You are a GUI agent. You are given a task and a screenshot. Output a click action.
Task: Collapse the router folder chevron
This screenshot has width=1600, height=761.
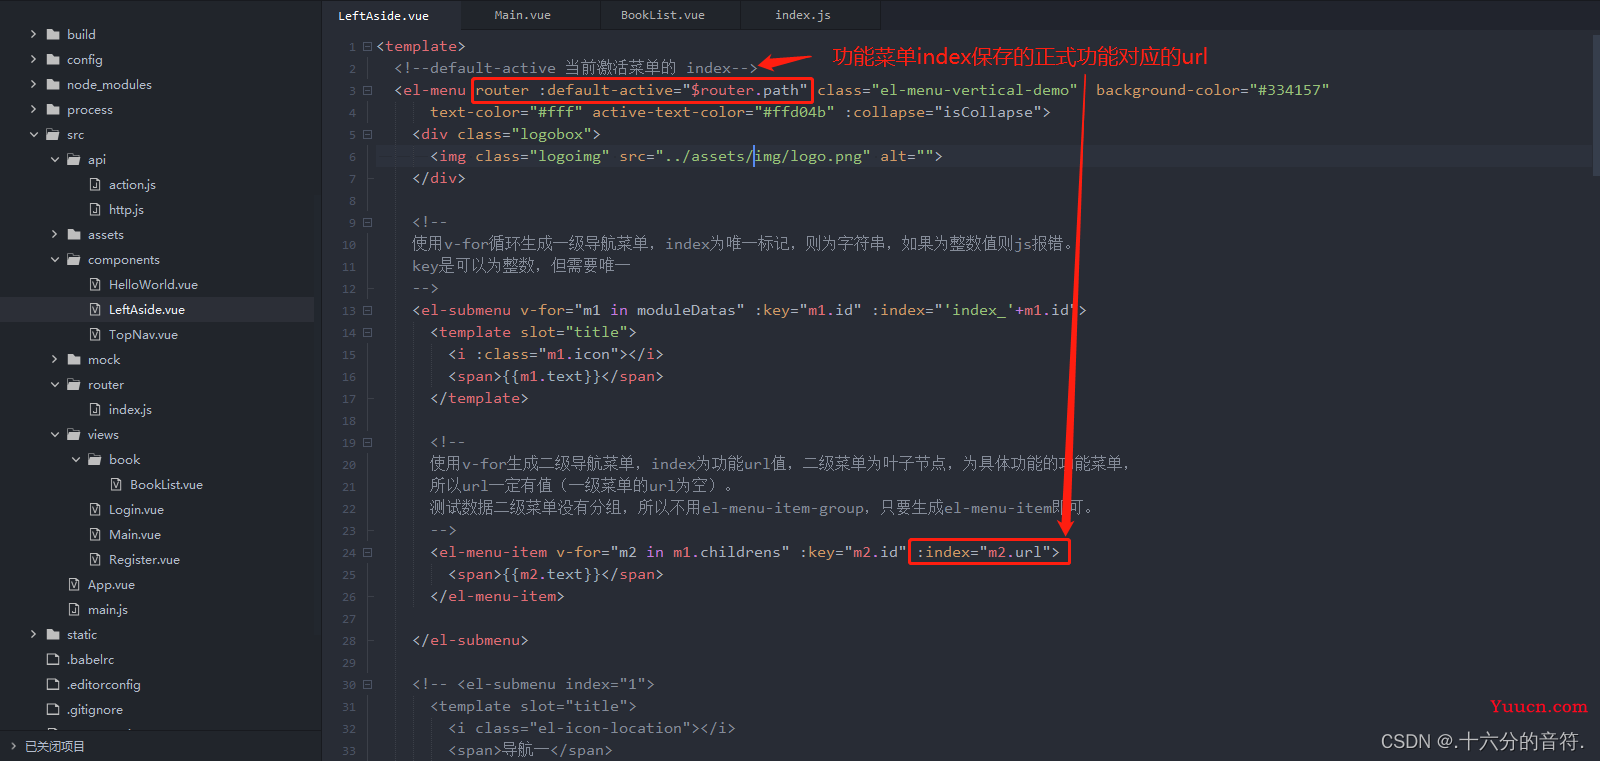pyautogui.click(x=54, y=384)
